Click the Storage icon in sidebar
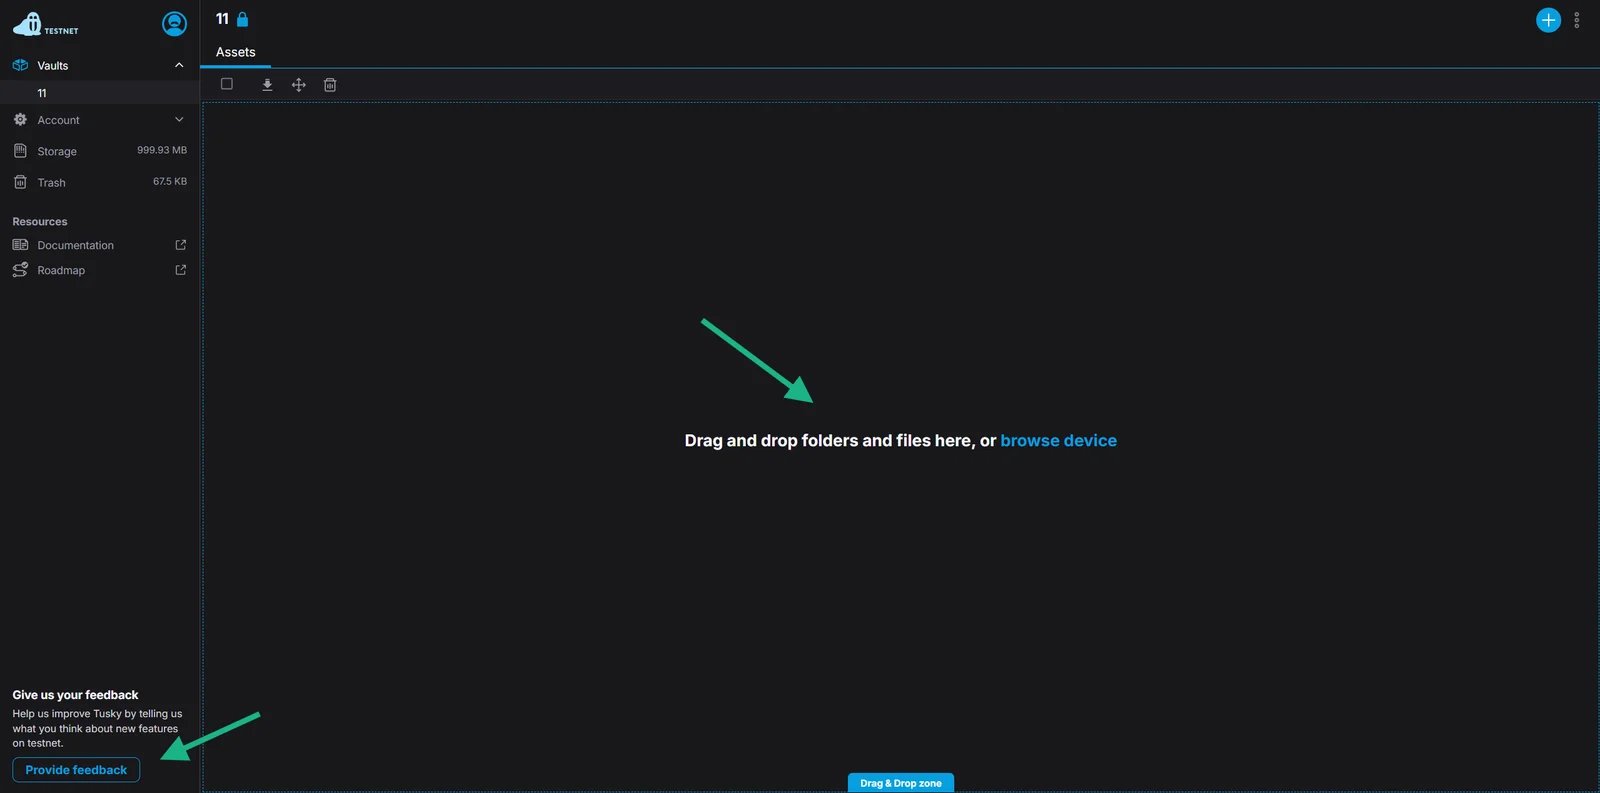Screen dimensions: 1600x793 (x=20, y=151)
